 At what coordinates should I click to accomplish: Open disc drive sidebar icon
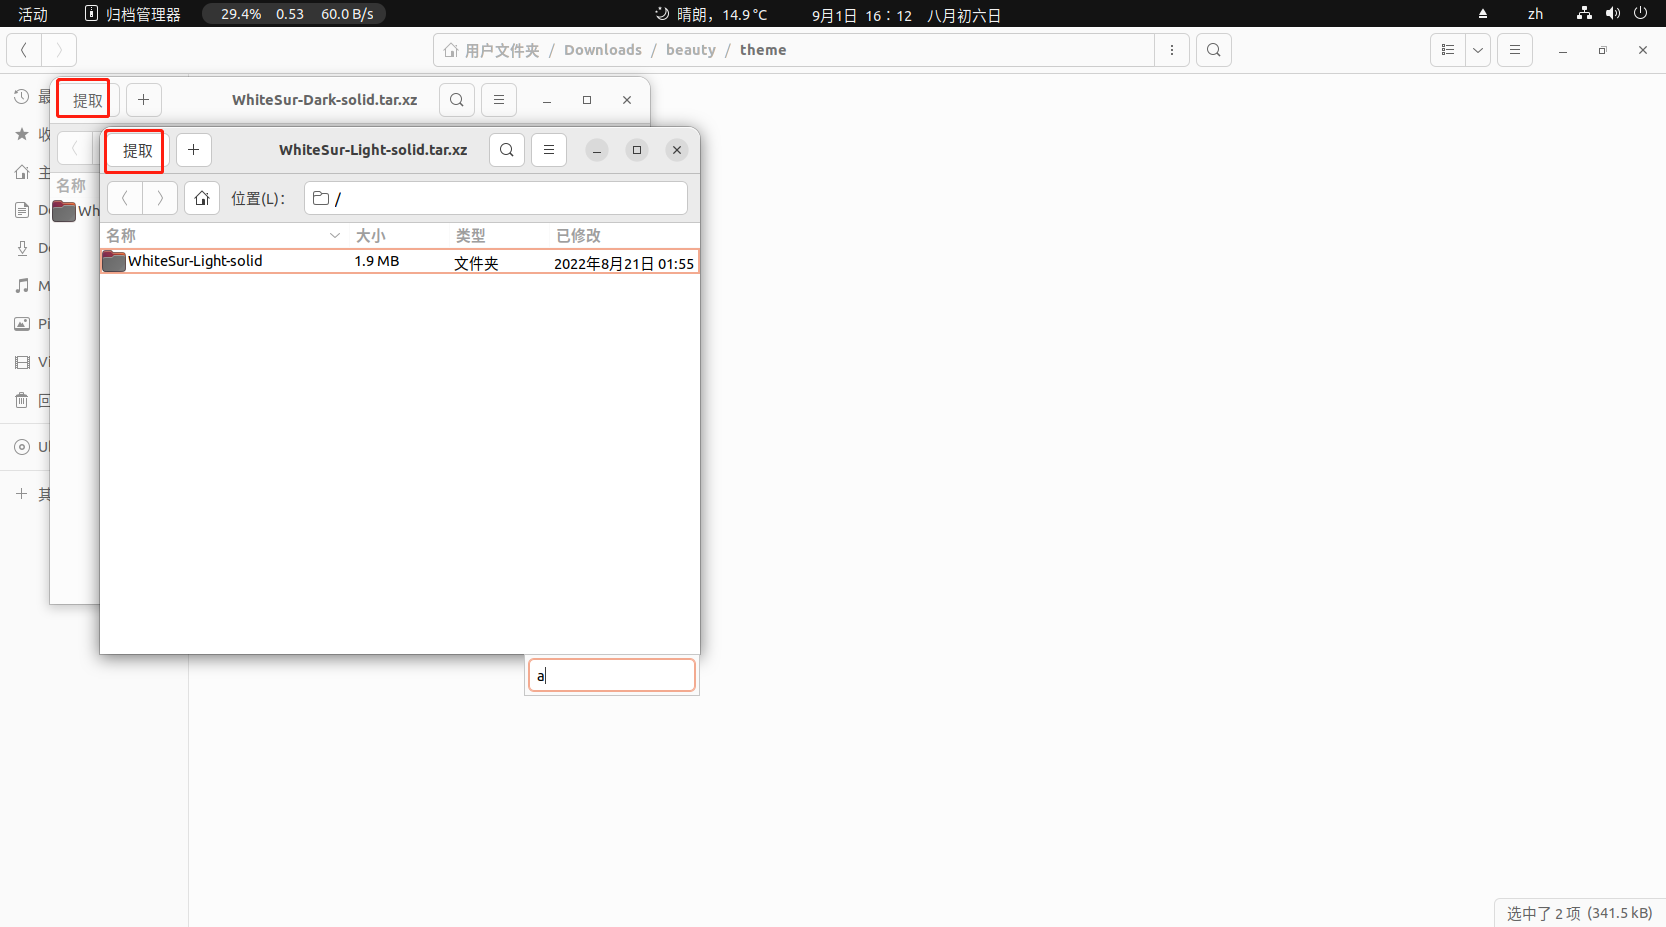click(x=22, y=447)
